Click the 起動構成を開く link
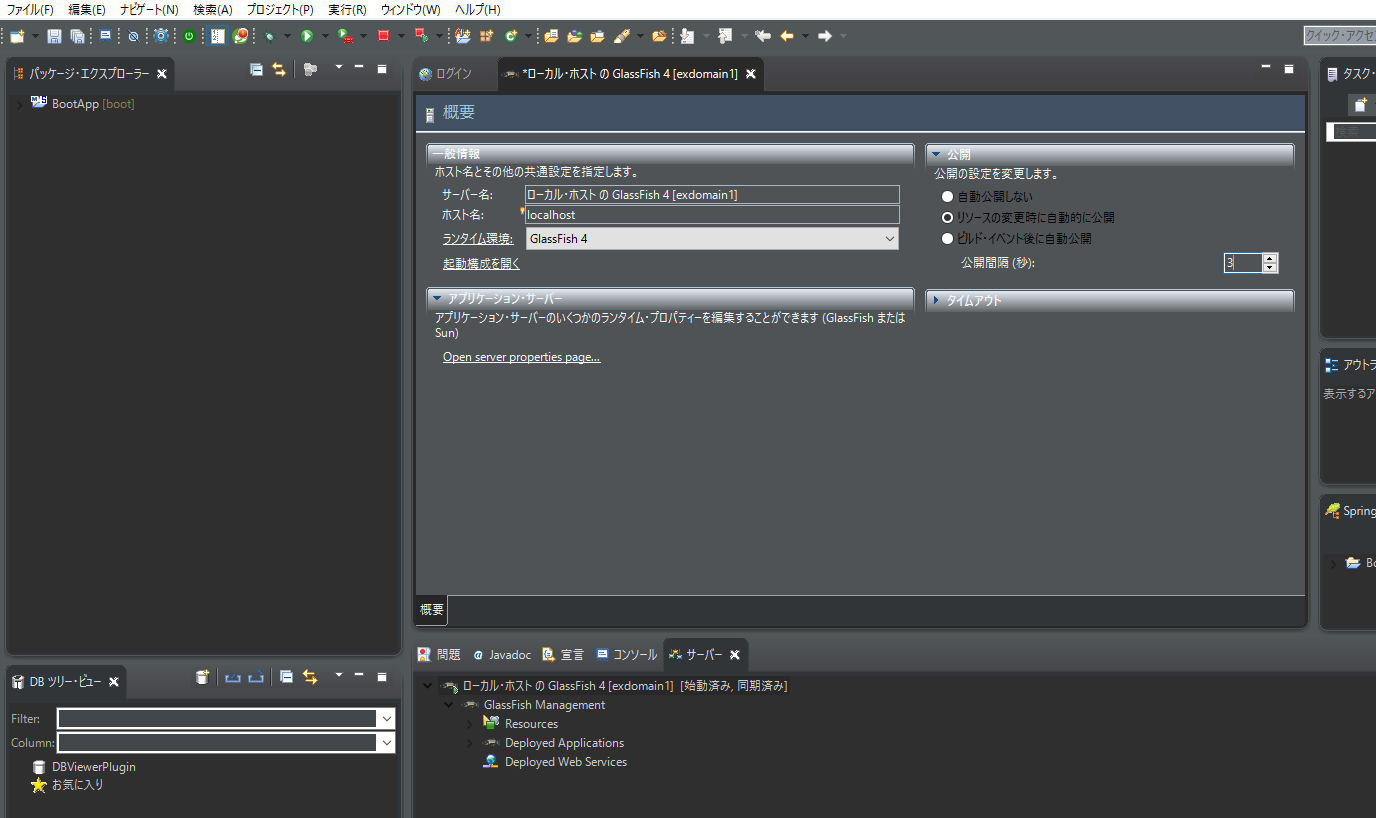The height and width of the screenshot is (818, 1376). [x=482, y=264]
